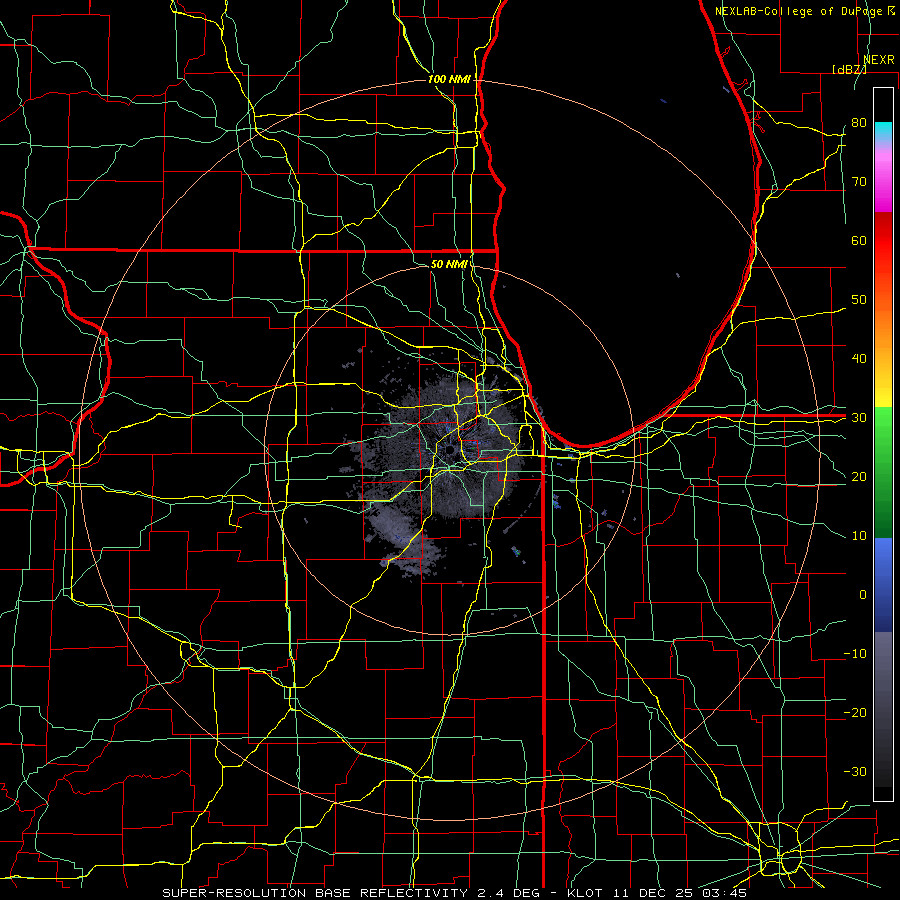Viewport: 900px width, 900px height.
Task: Select the -30 value on the dBZ scale
Action: click(x=855, y=771)
